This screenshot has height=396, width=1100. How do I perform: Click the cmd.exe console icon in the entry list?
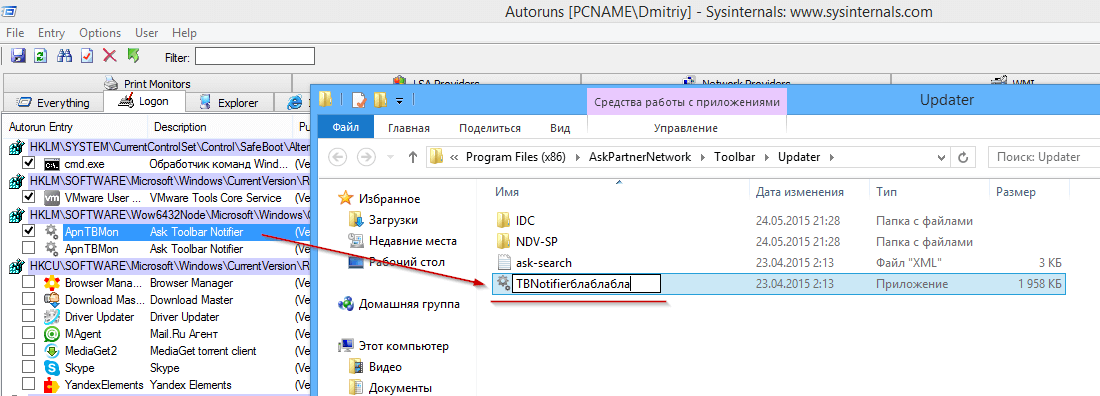(x=51, y=164)
